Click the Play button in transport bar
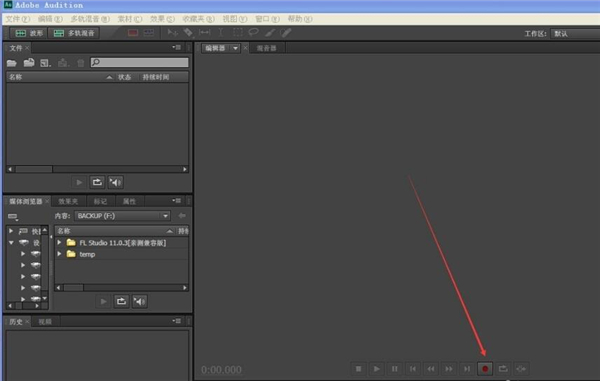Image resolution: width=600 pixels, height=381 pixels. (377, 369)
